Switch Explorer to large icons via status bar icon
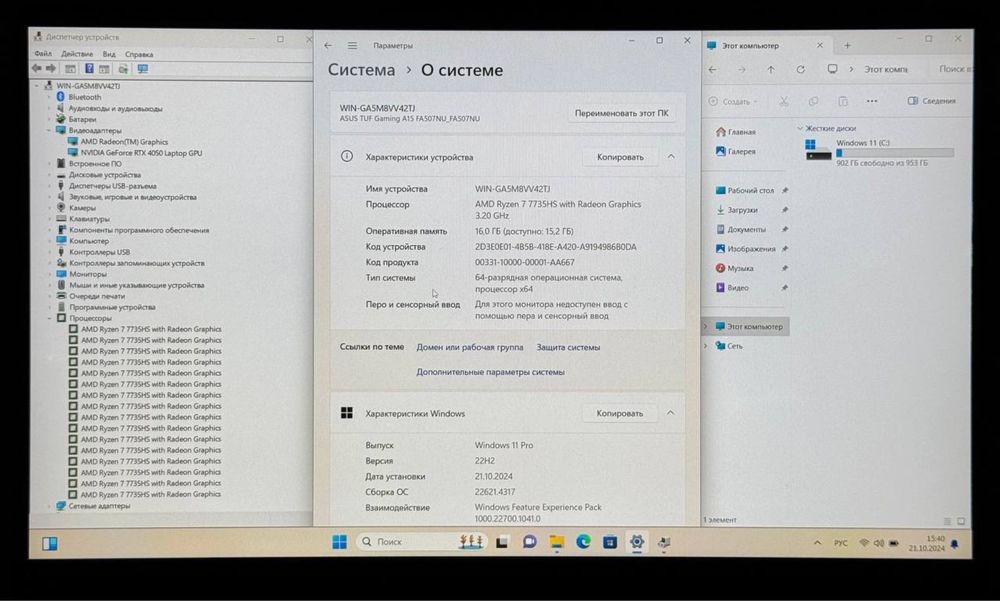This screenshot has width=1000, height=601. 961,521
